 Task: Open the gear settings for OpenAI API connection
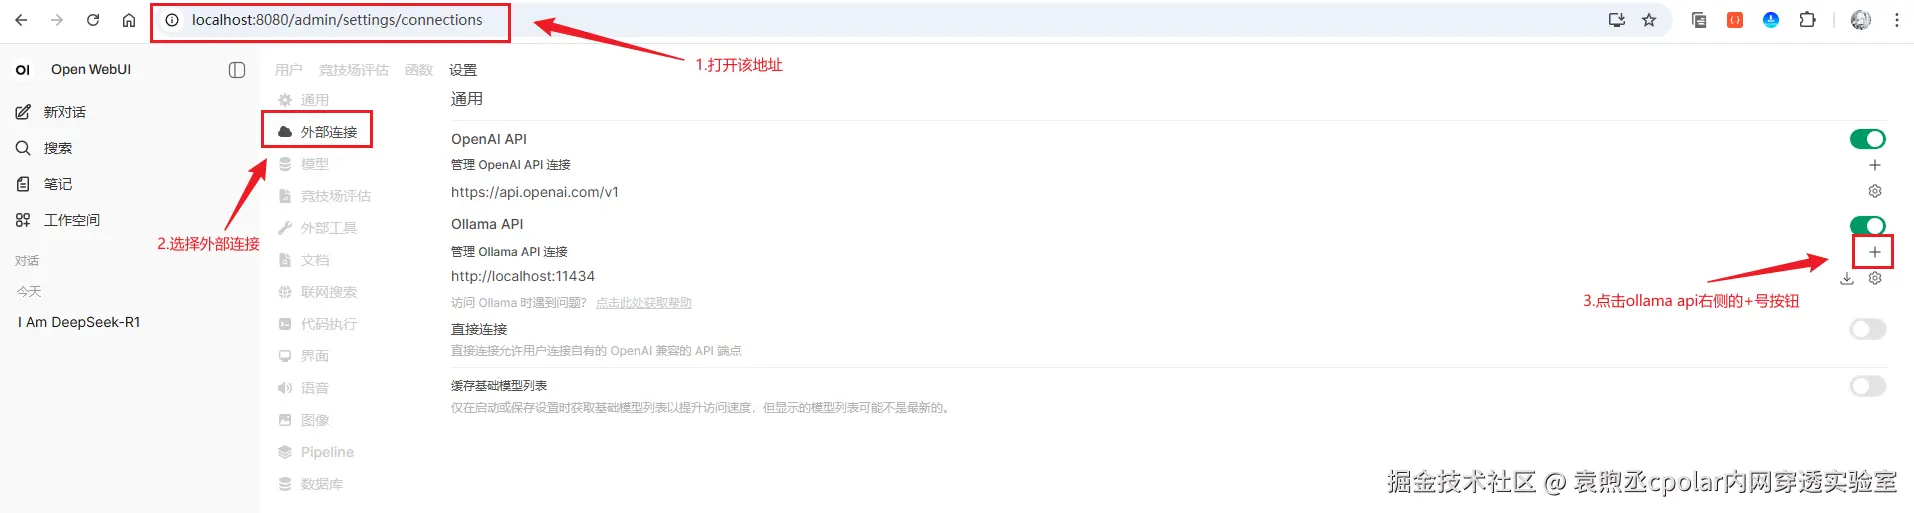(x=1875, y=191)
